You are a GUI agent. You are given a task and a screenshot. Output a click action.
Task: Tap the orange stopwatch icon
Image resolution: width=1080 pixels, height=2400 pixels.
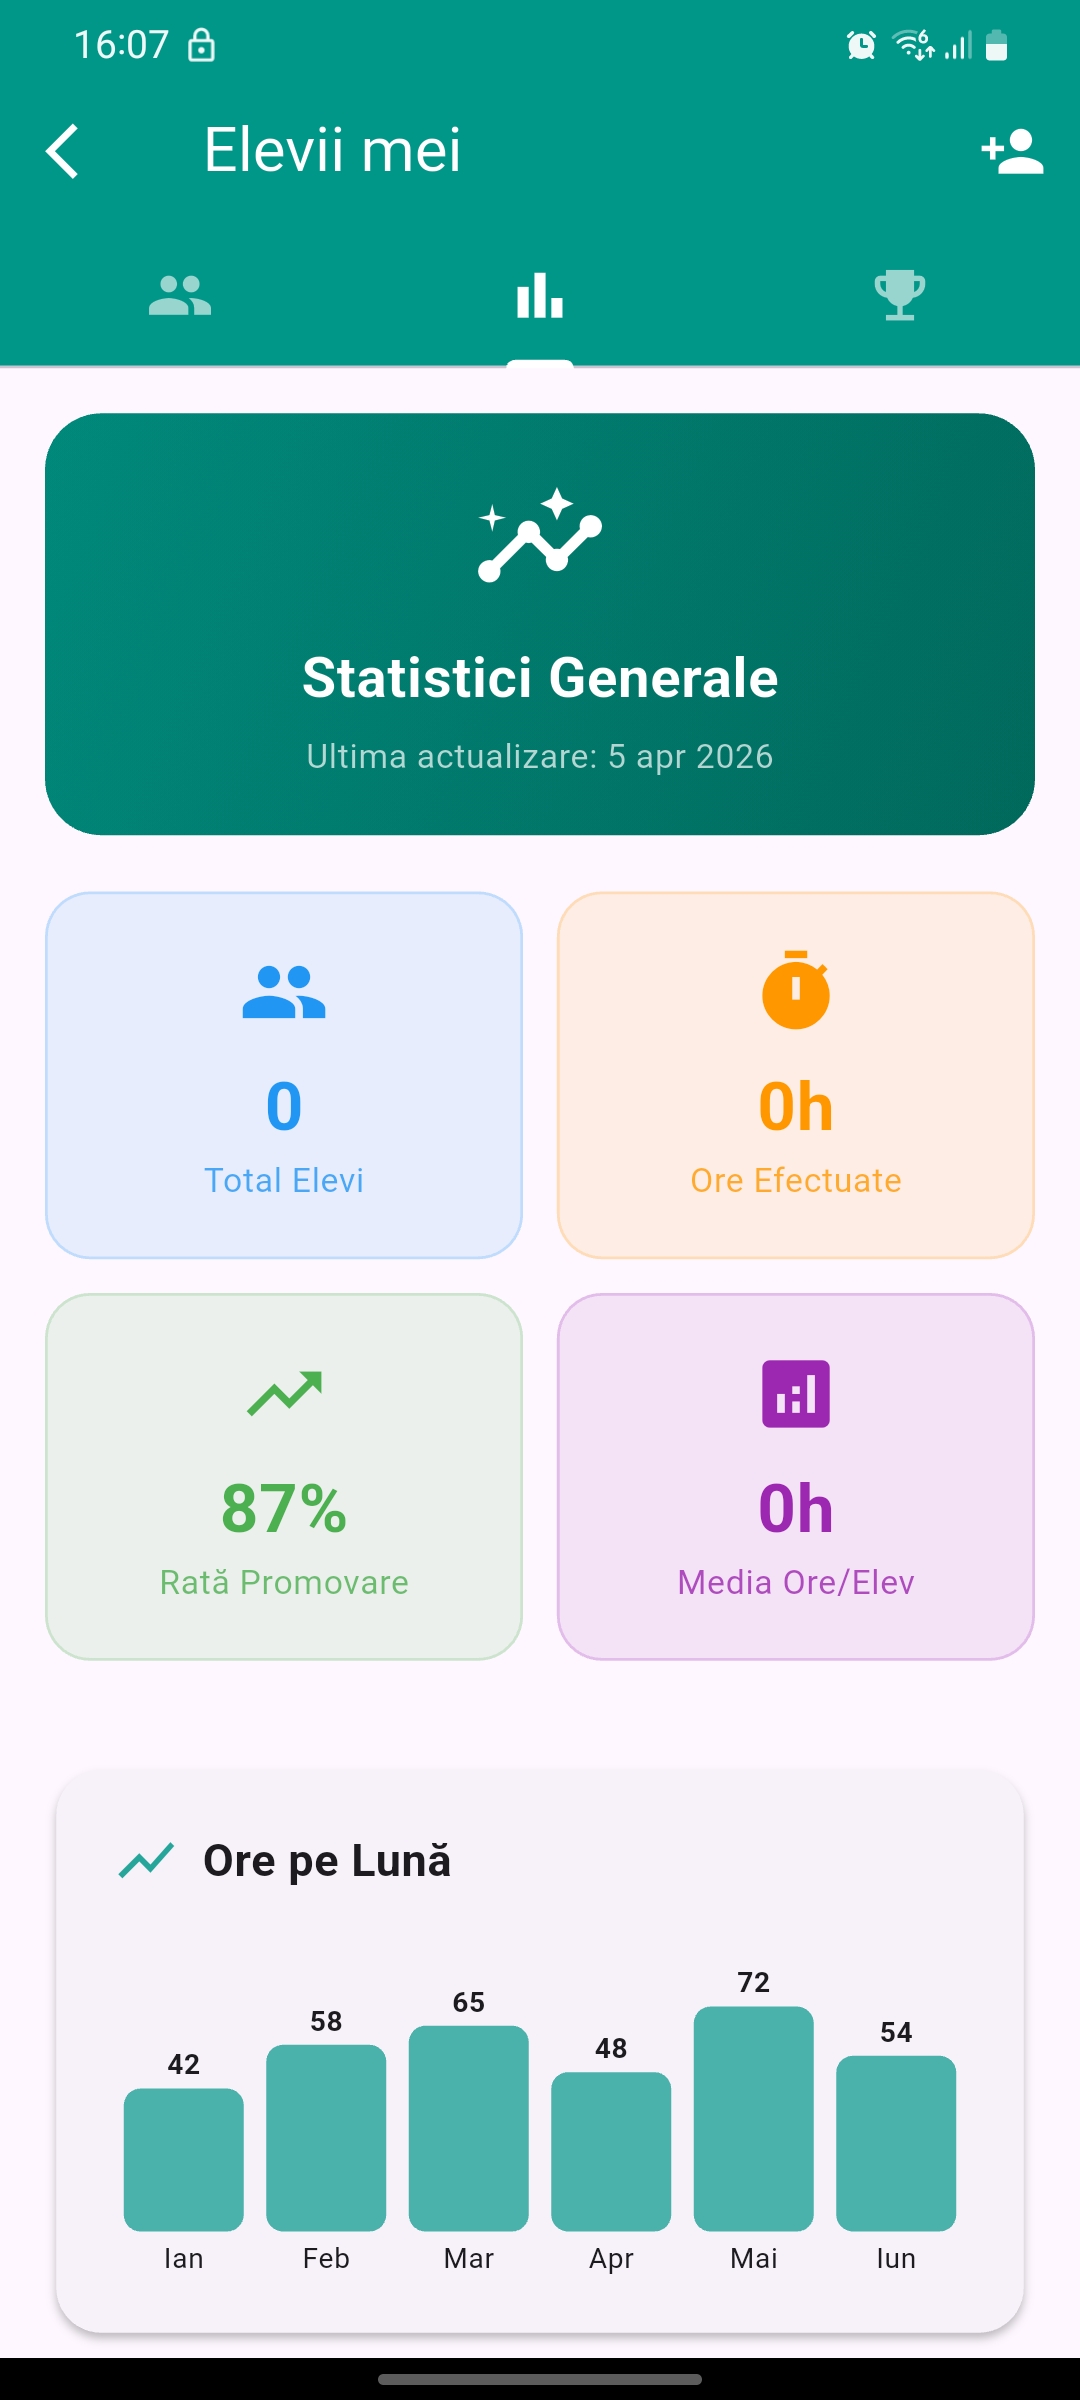click(796, 990)
